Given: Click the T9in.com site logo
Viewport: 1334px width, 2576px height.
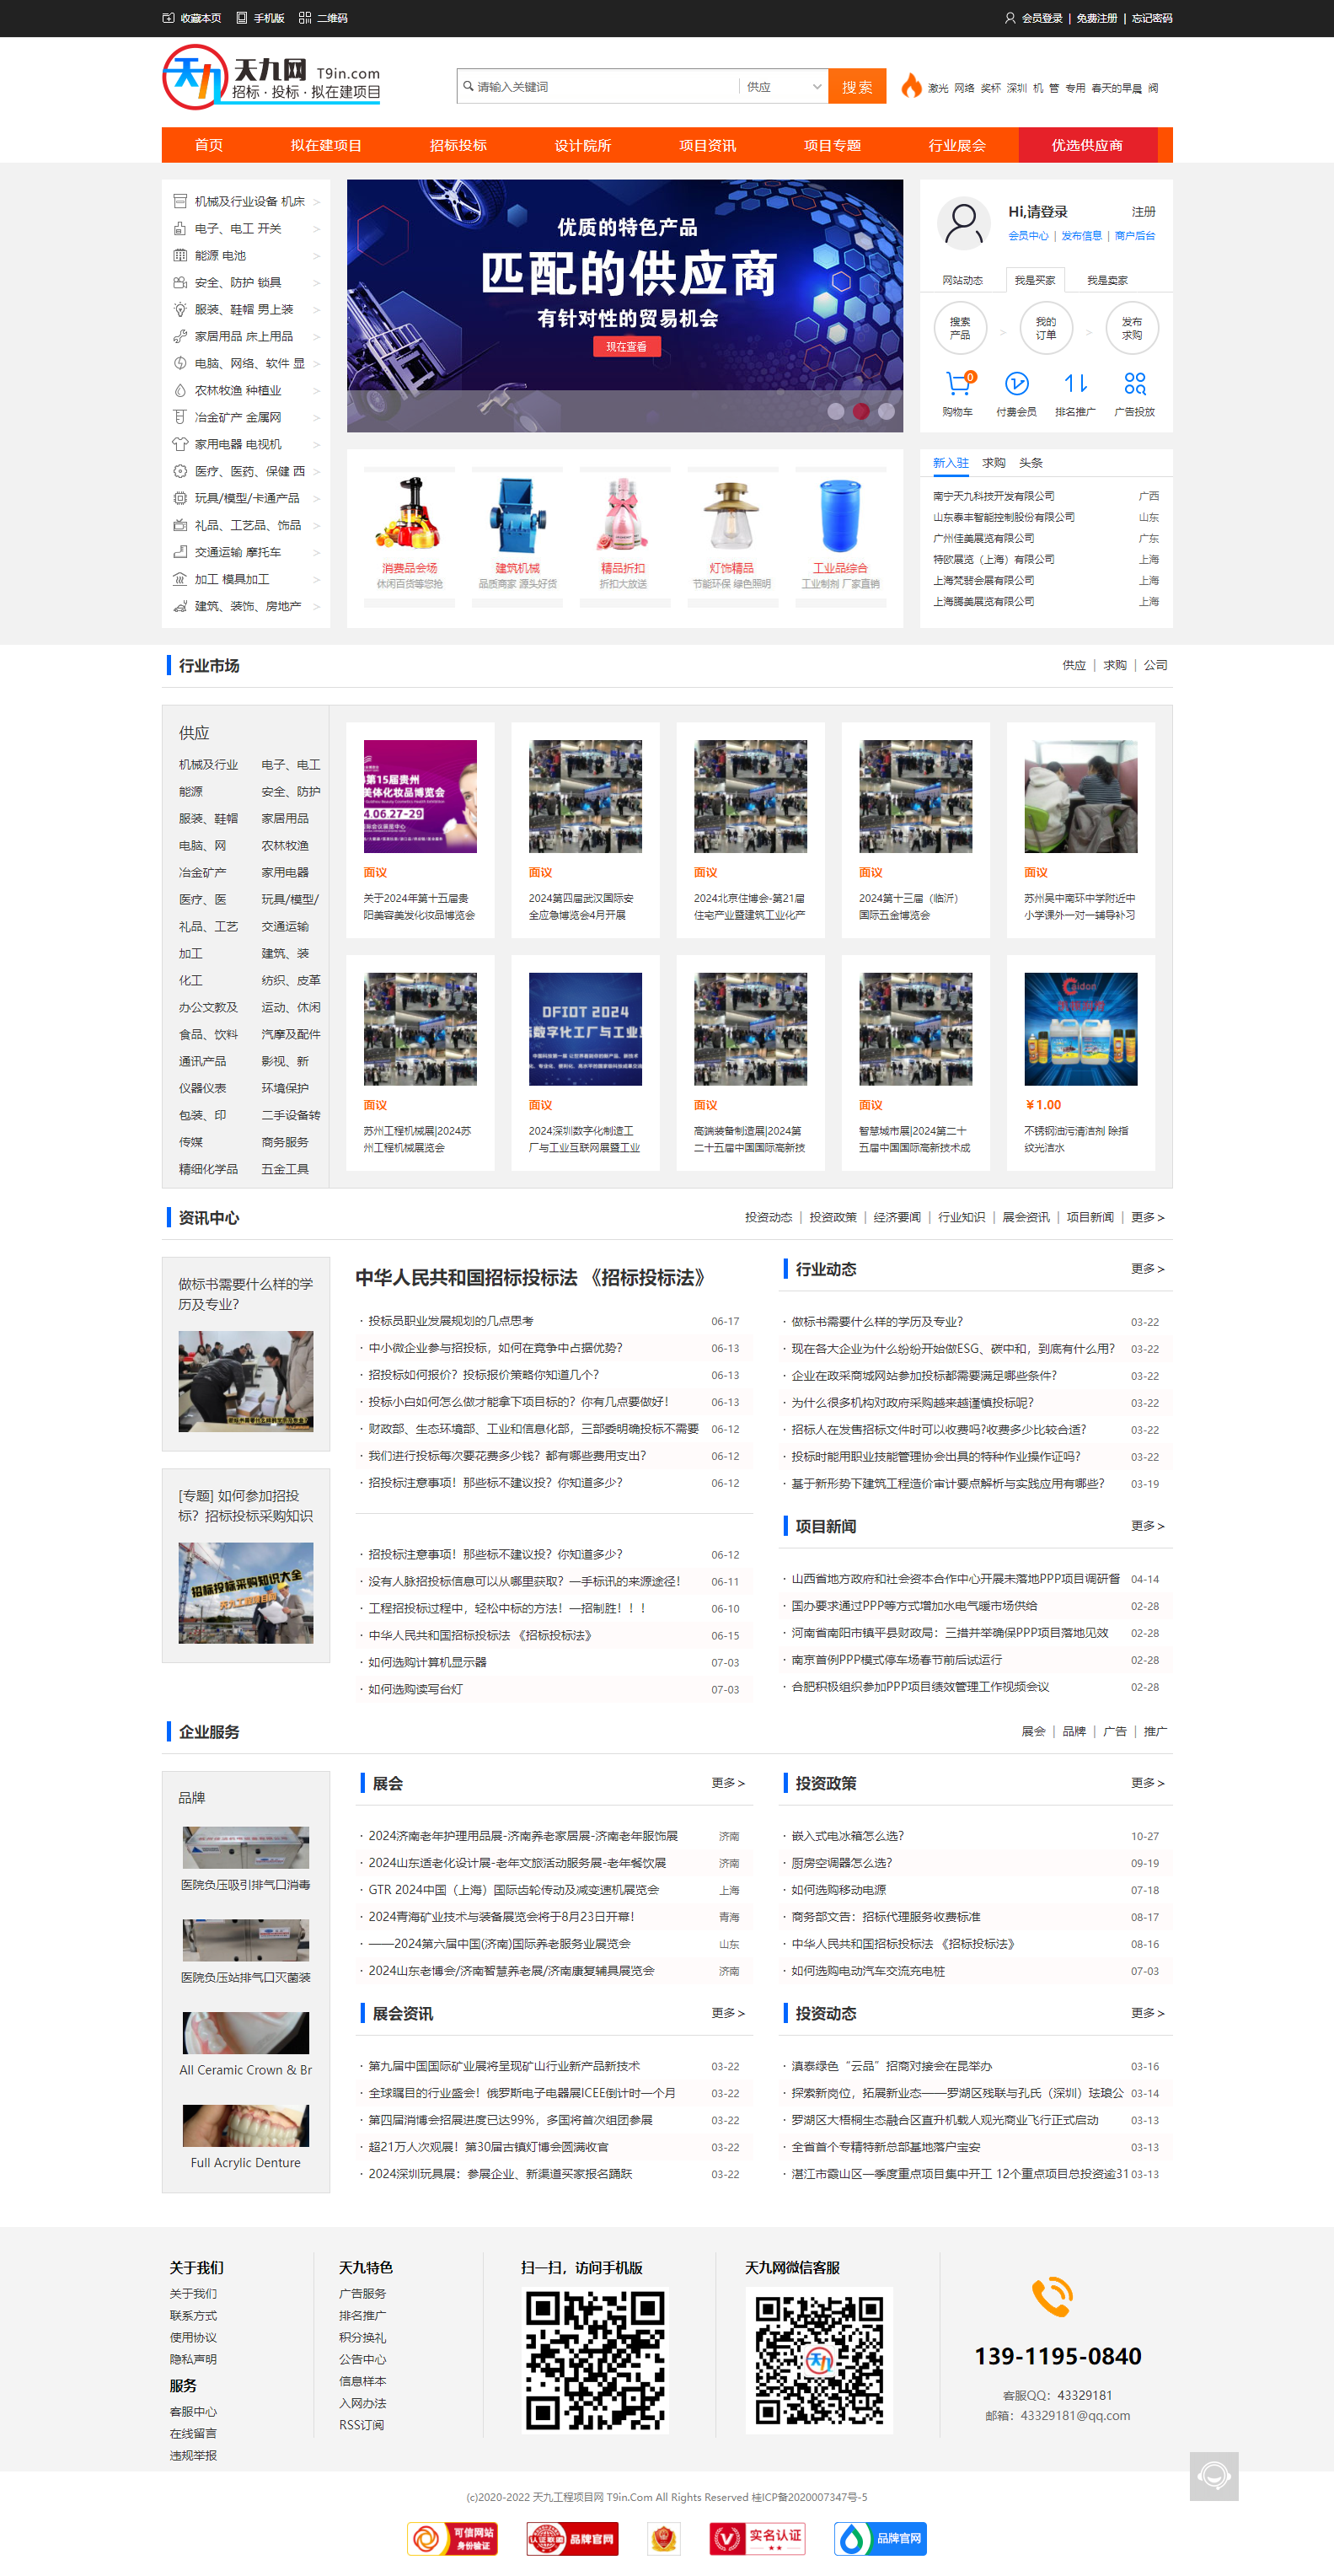Looking at the screenshot, I should (x=272, y=77).
